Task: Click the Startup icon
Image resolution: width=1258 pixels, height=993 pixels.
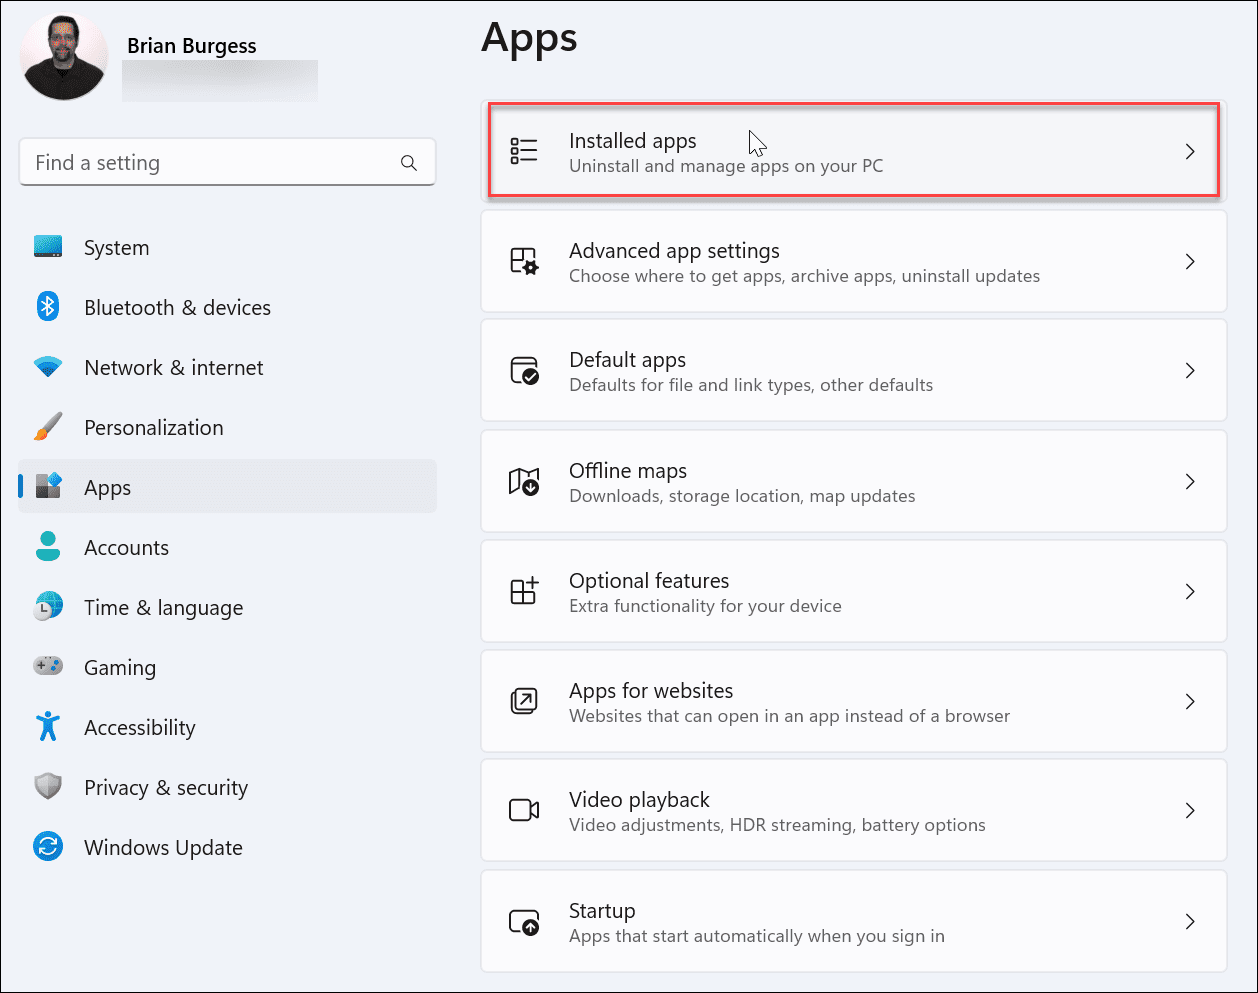Action: (524, 921)
